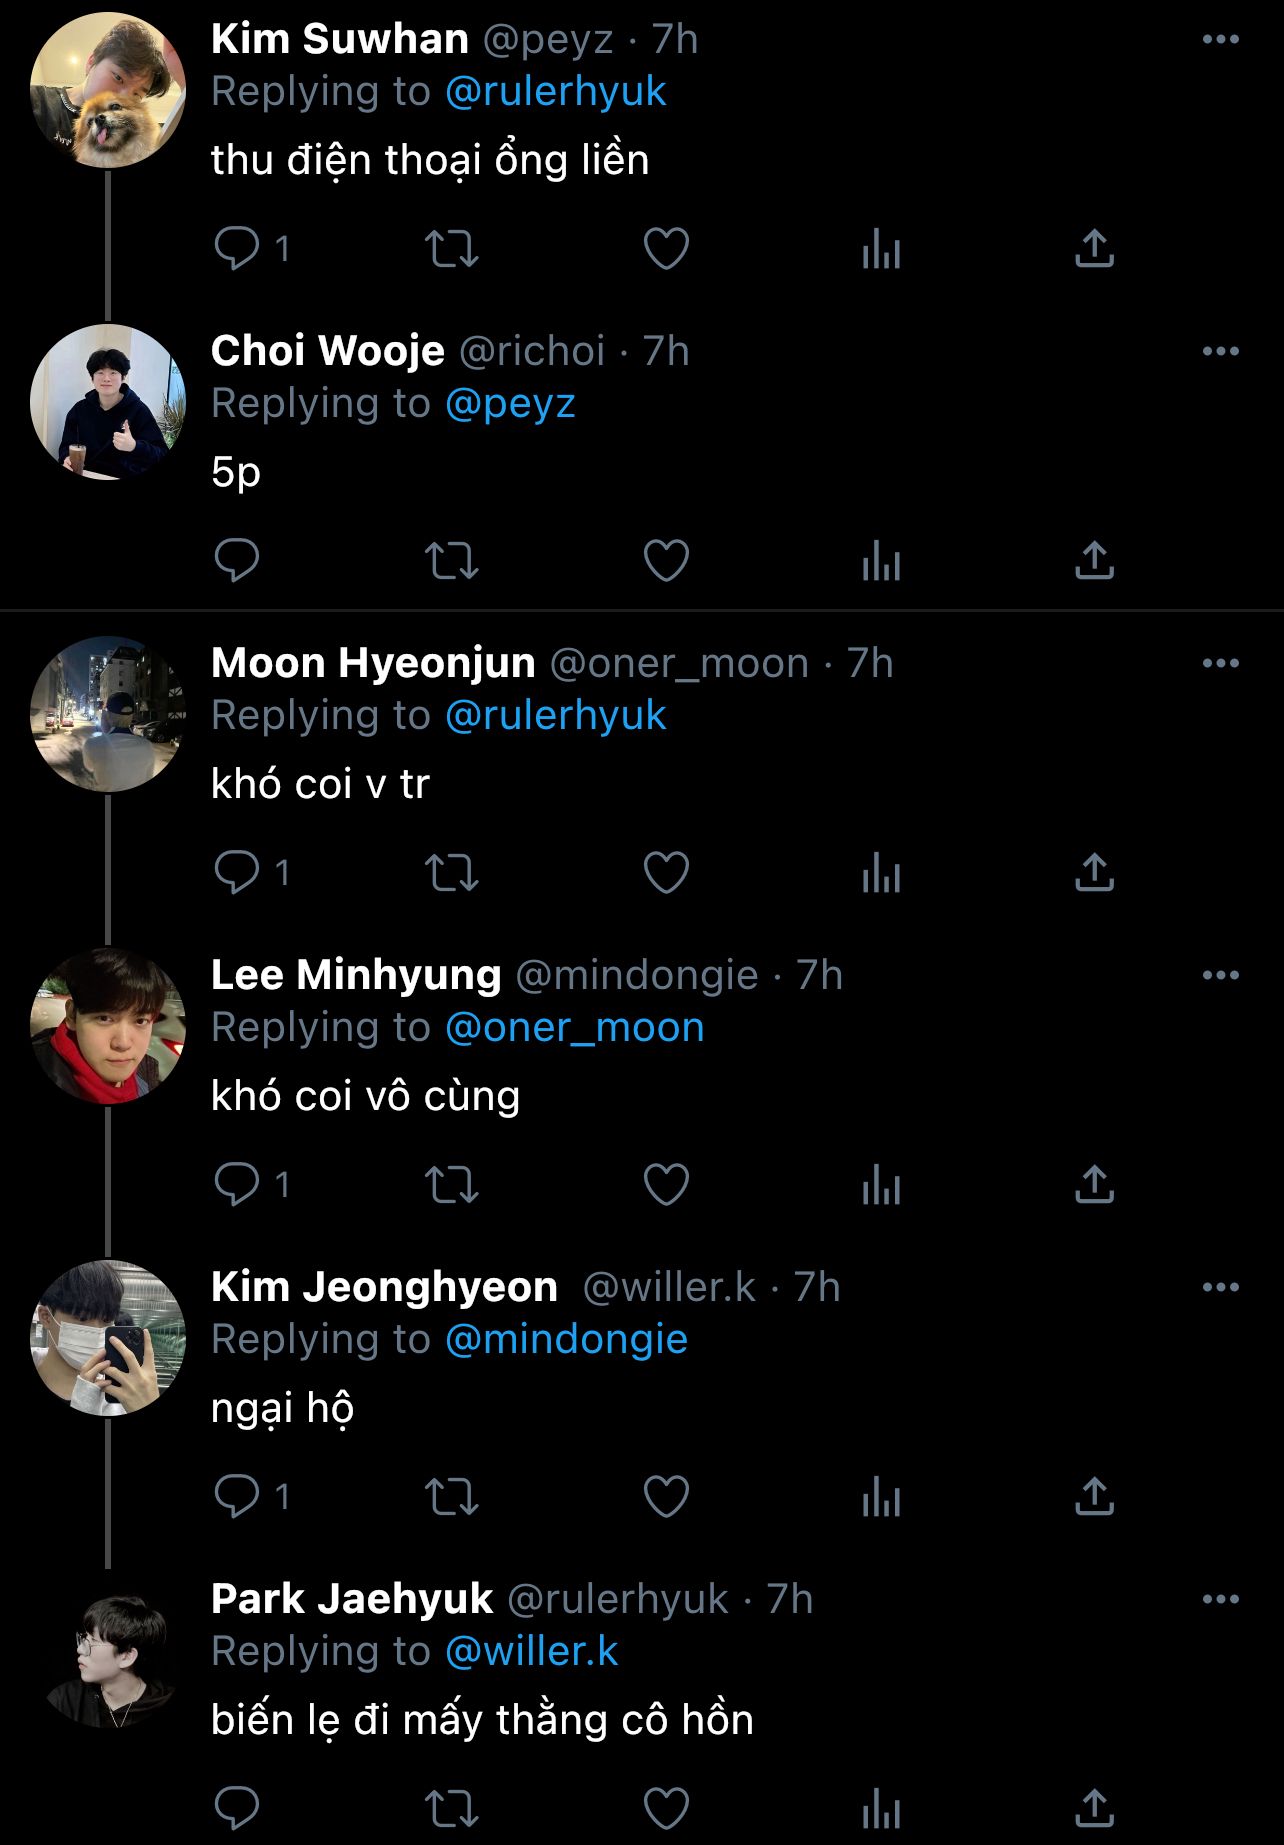Open the three-dot menu on Choi Wooje's tweet
The image size is (1284, 1845).
click(1220, 352)
